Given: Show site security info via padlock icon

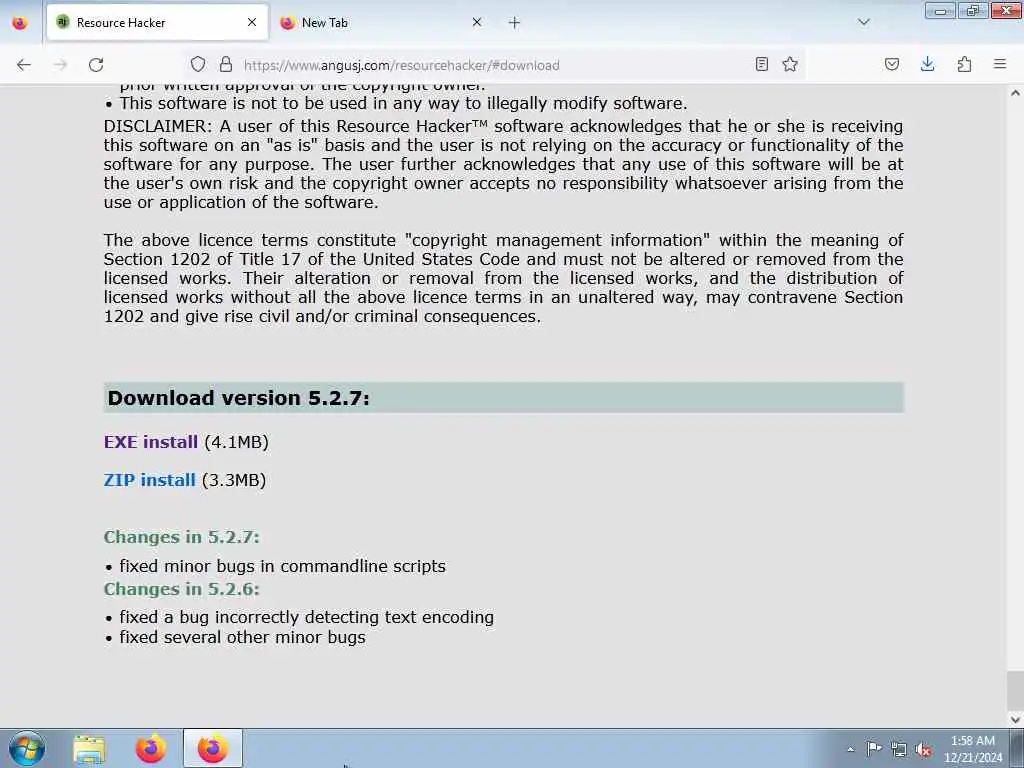Looking at the screenshot, I should 226,64.
